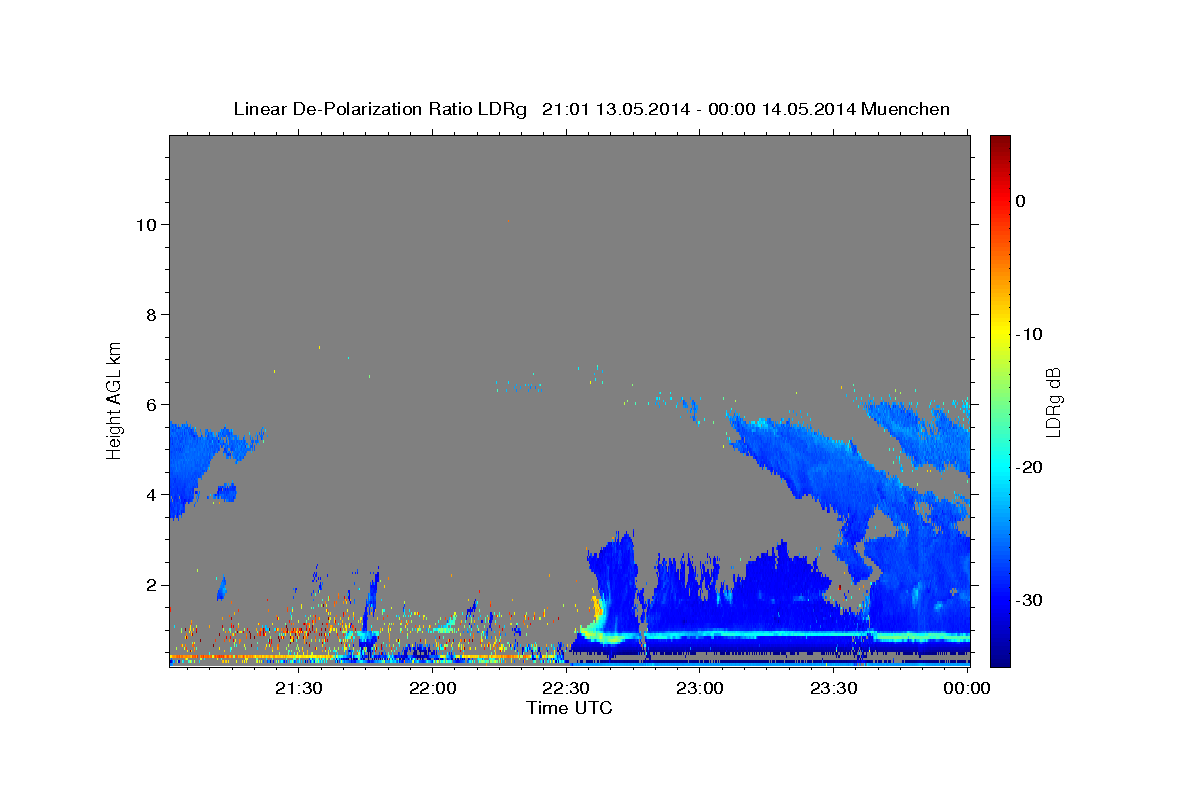
Task: Click the 21:30 time tick label
Action: pos(299,688)
